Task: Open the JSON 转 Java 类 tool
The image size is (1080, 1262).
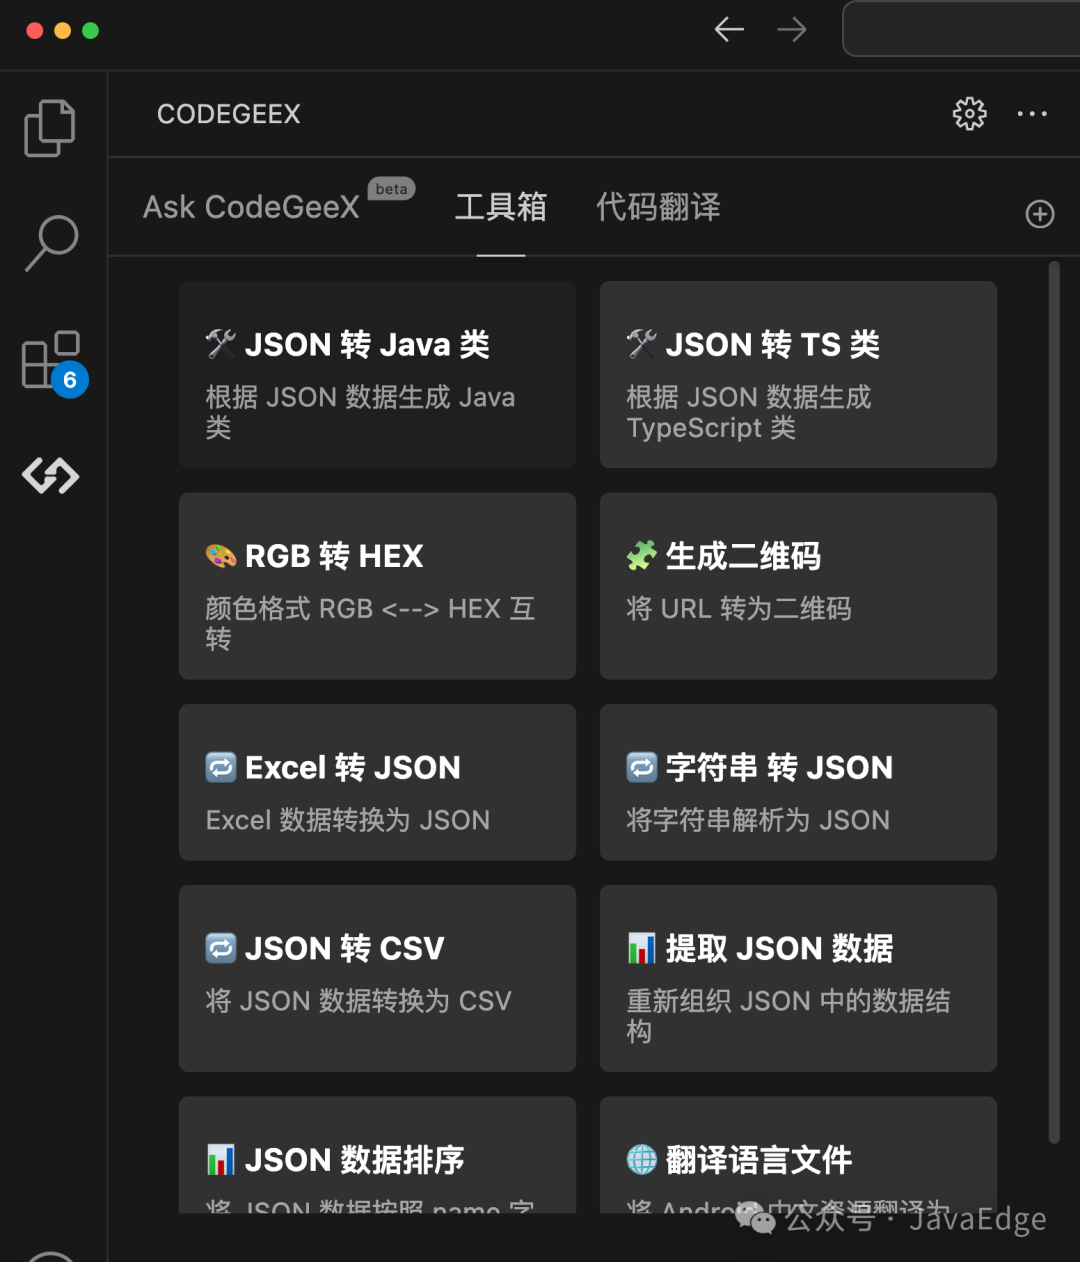Action: tap(377, 375)
